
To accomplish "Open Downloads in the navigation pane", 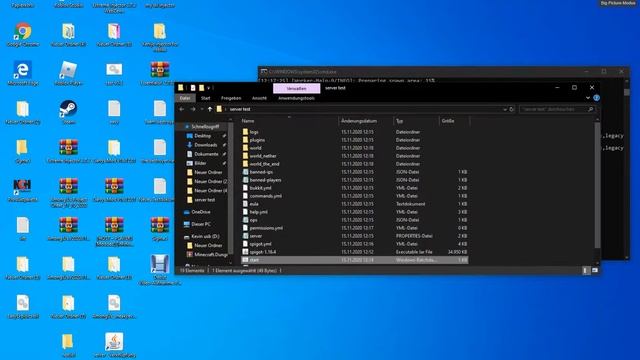I will 206,145.
